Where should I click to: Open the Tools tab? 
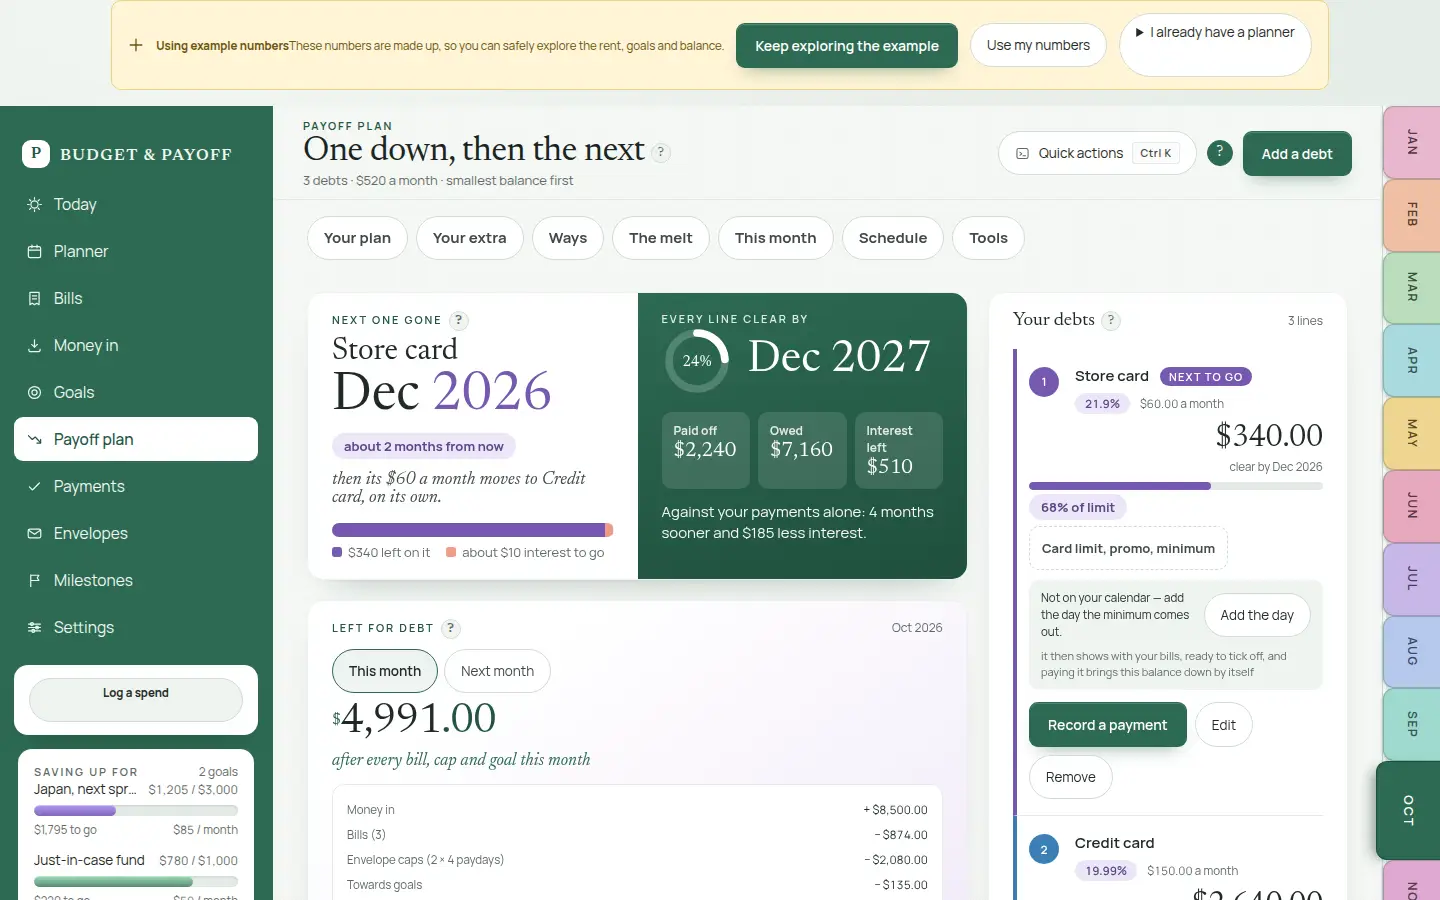(989, 238)
